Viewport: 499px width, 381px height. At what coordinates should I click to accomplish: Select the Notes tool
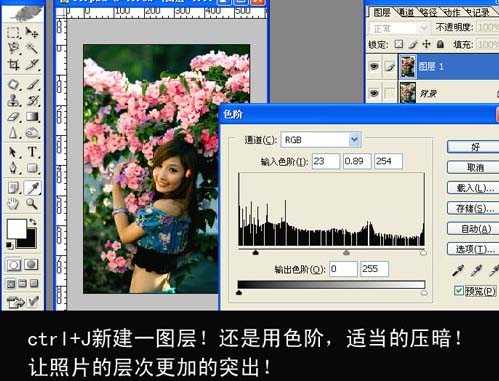point(14,188)
